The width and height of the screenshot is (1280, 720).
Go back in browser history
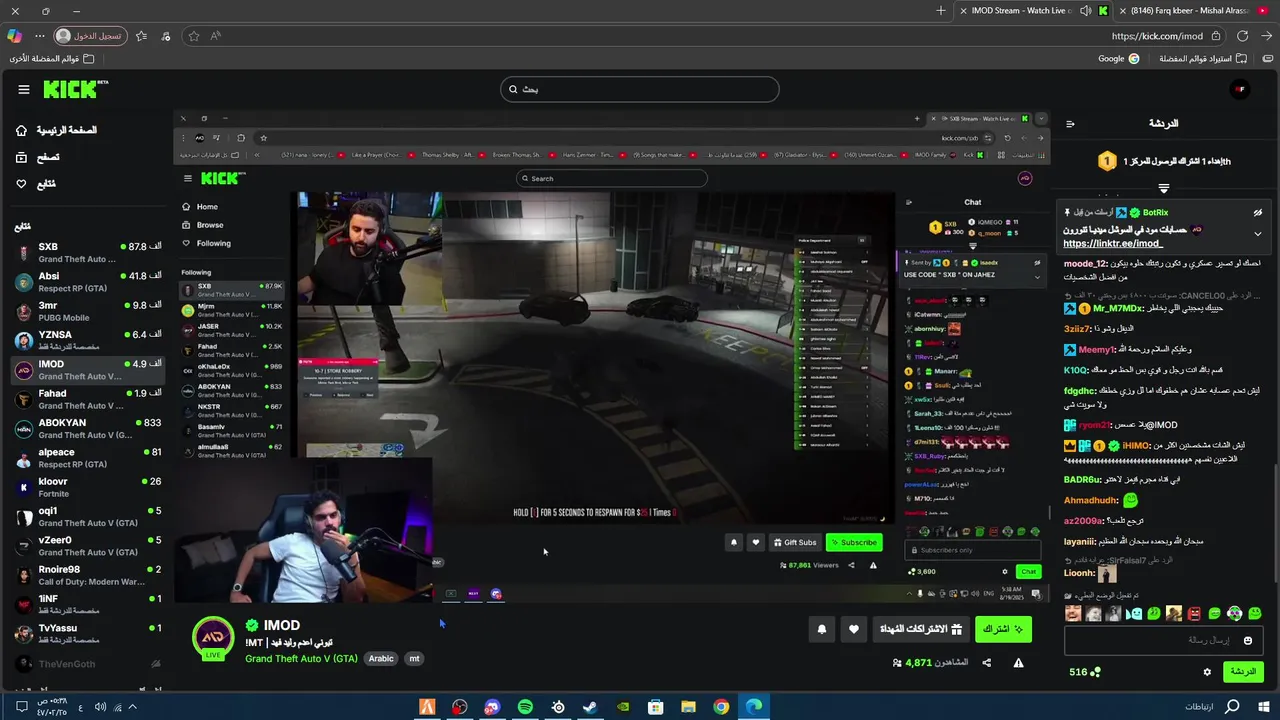pyautogui.click(x=1266, y=36)
